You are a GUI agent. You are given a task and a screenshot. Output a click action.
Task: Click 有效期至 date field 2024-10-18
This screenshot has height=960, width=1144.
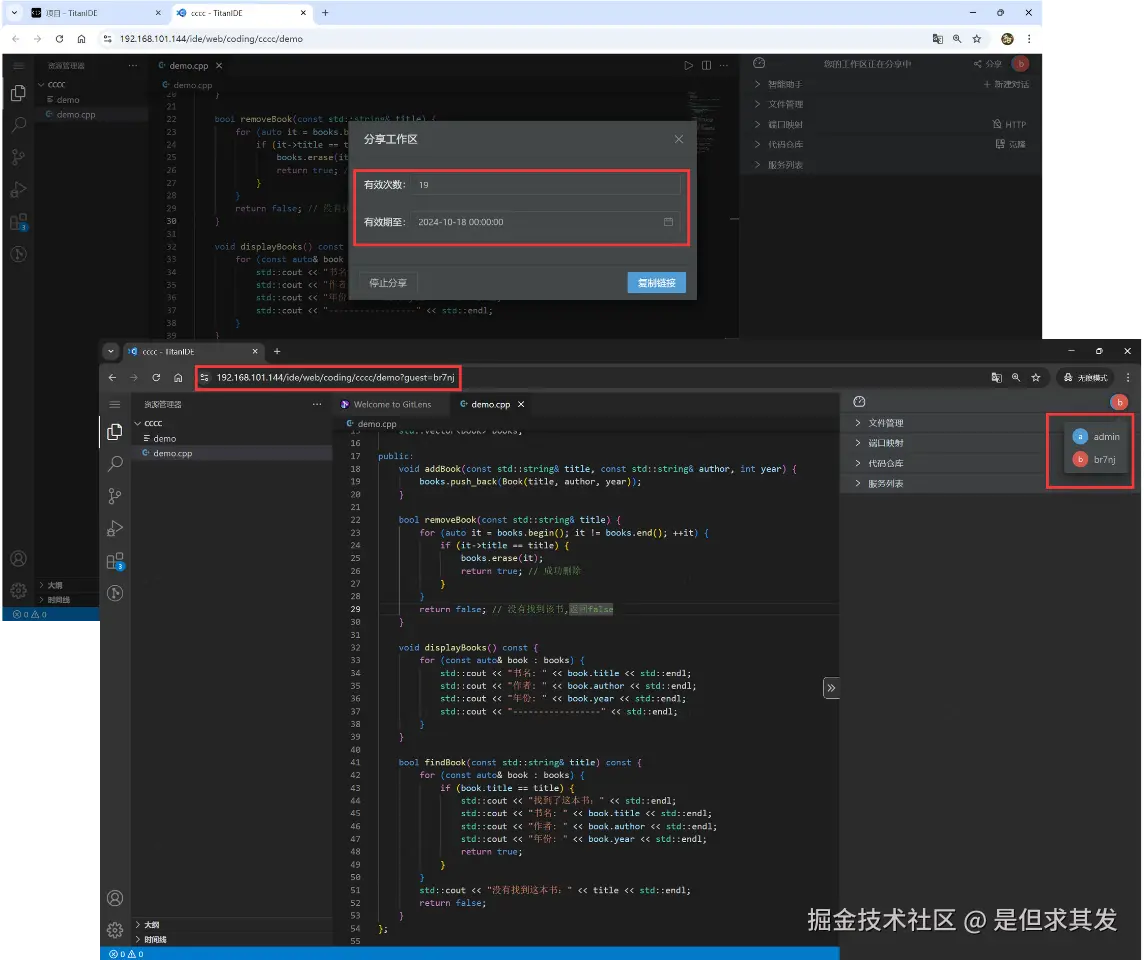pos(546,222)
